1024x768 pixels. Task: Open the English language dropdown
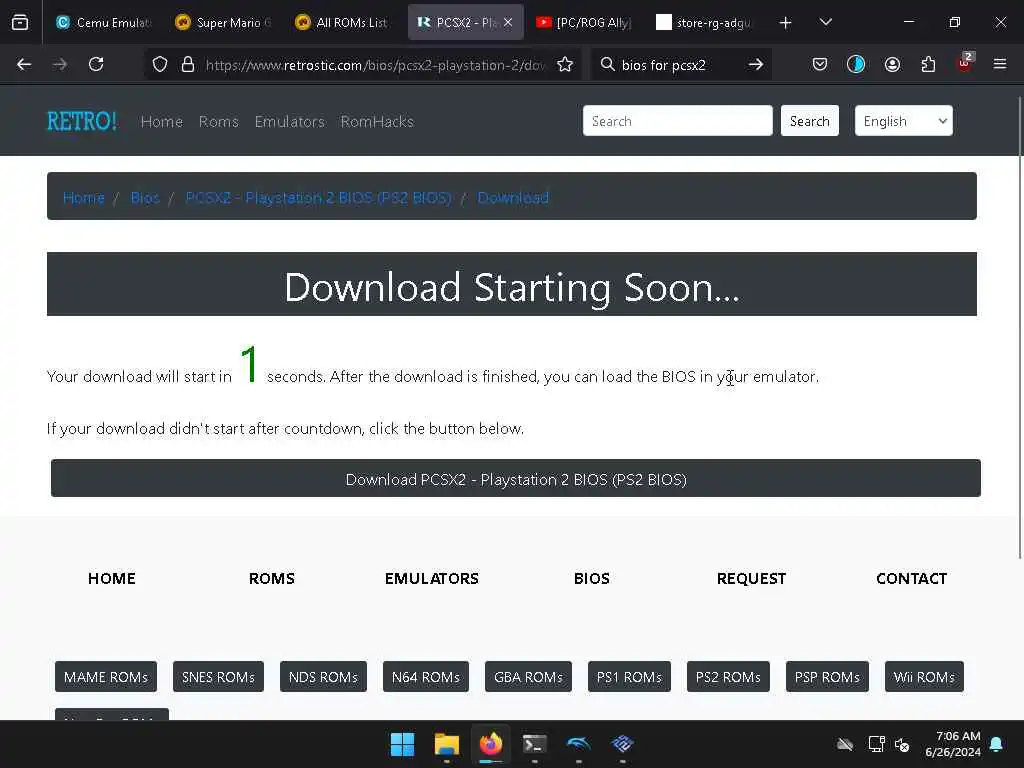(903, 121)
